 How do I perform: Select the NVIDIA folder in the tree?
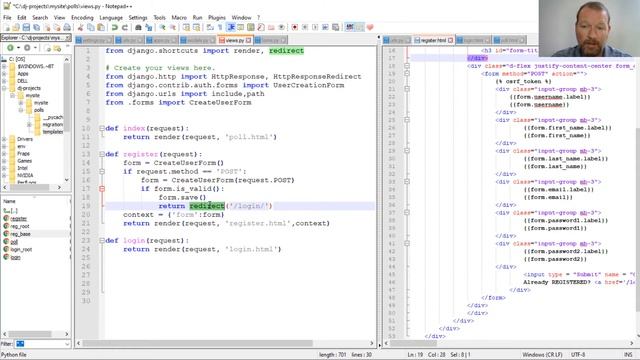coord(25,176)
